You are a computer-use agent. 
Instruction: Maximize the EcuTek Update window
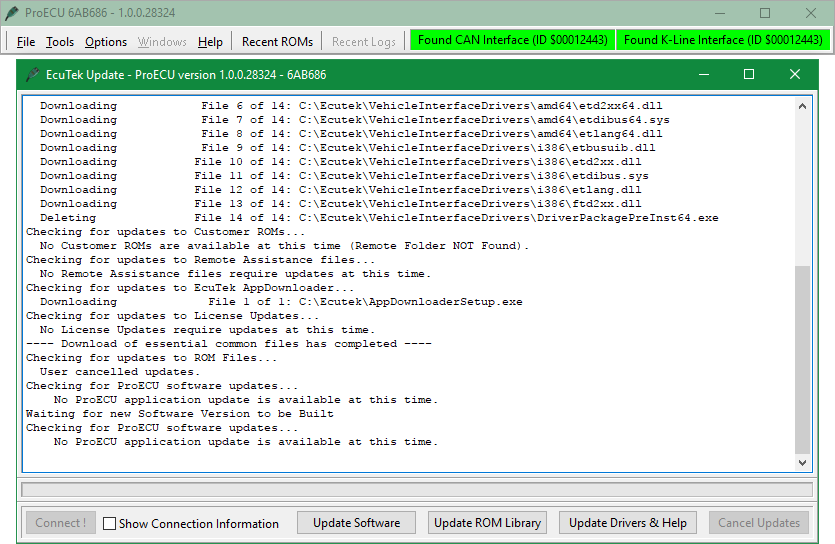(749, 75)
